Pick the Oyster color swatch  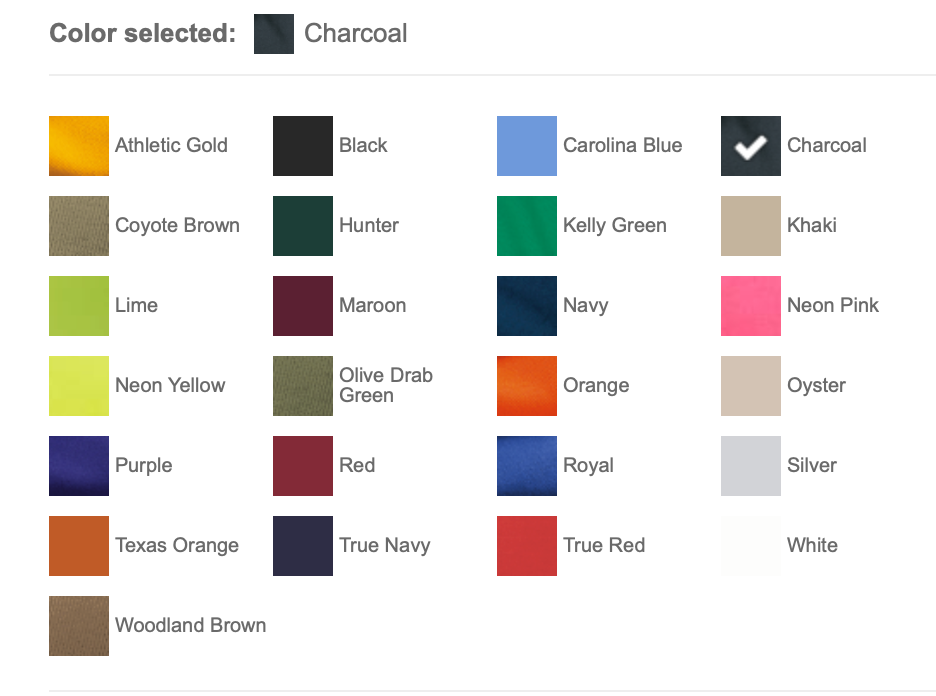coord(751,386)
